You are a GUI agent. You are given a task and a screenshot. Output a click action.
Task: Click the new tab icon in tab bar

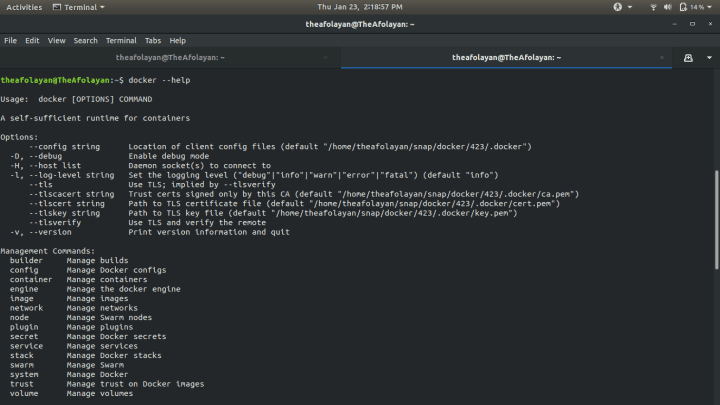click(x=688, y=58)
